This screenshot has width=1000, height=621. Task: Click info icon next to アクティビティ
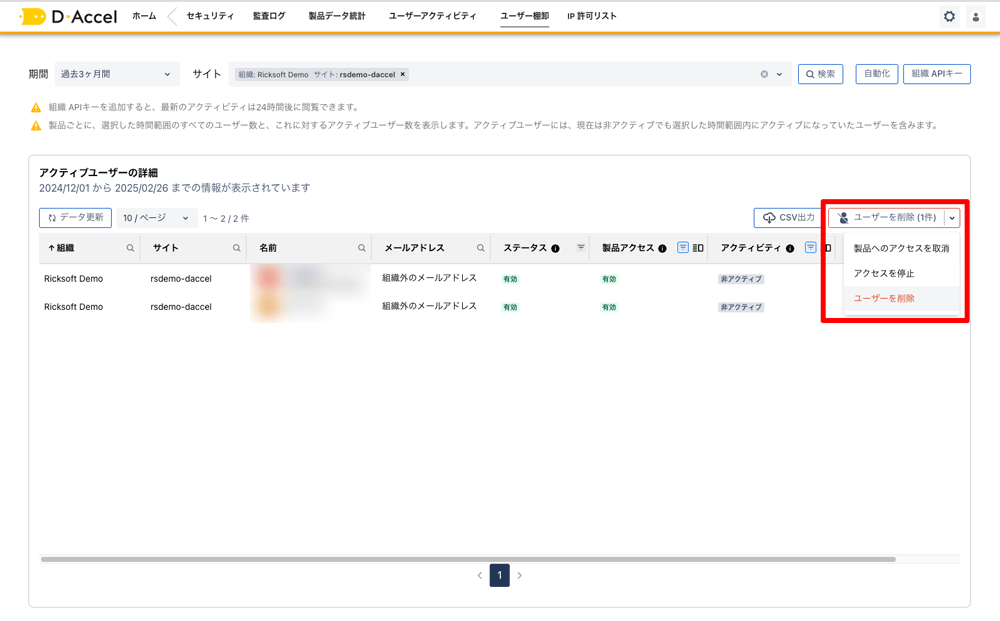[x=790, y=249]
